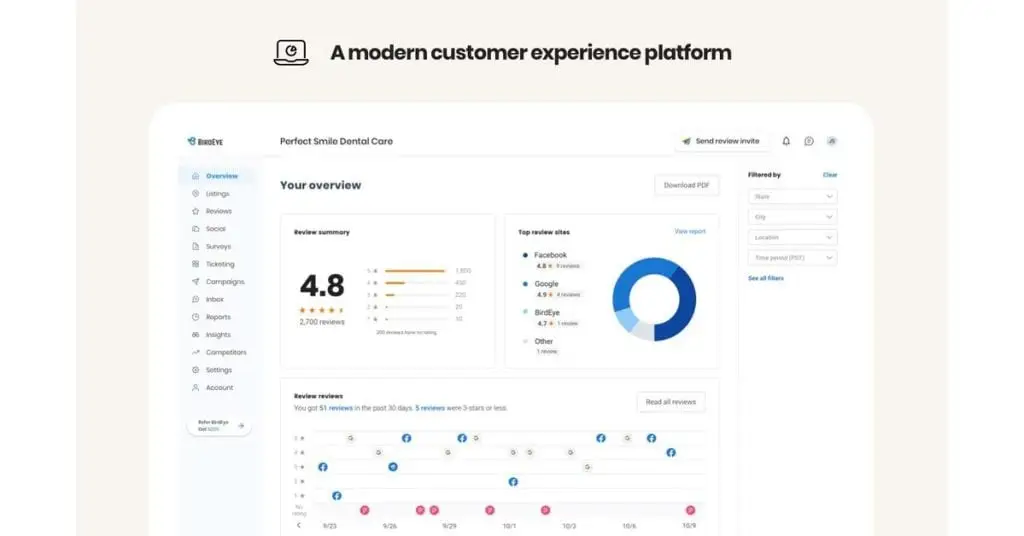This screenshot has height=536, width=1024.
Task: Click the Read all reviews button
Action: [x=671, y=402]
